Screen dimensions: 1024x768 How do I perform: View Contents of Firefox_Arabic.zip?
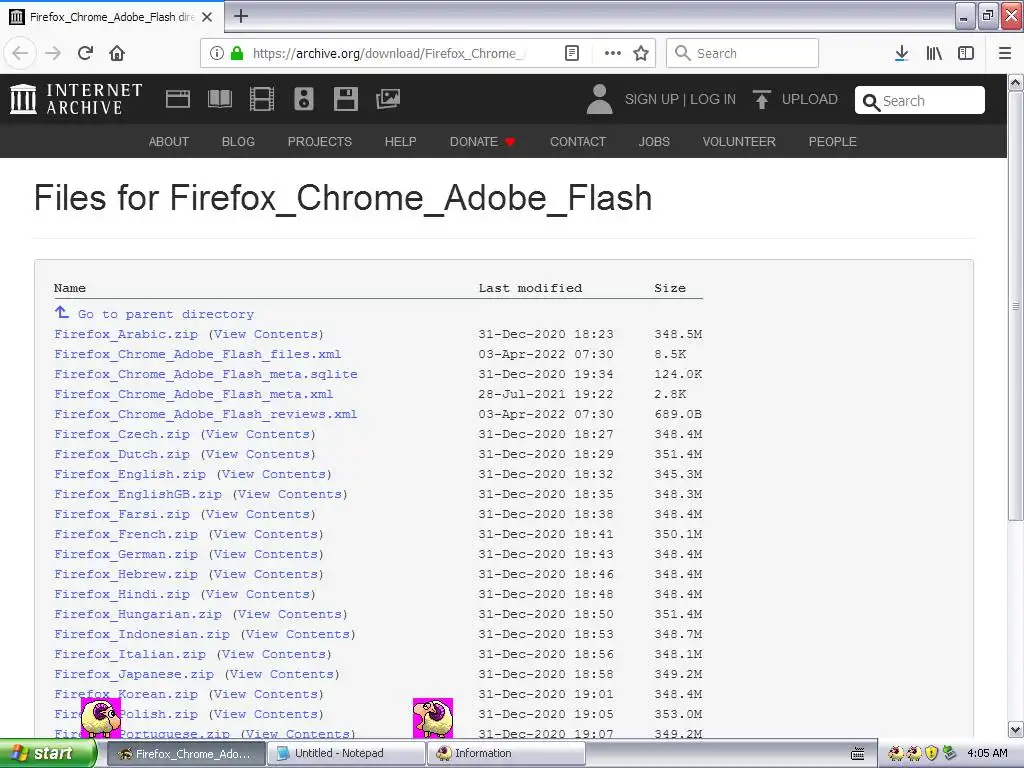click(x=266, y=334)
